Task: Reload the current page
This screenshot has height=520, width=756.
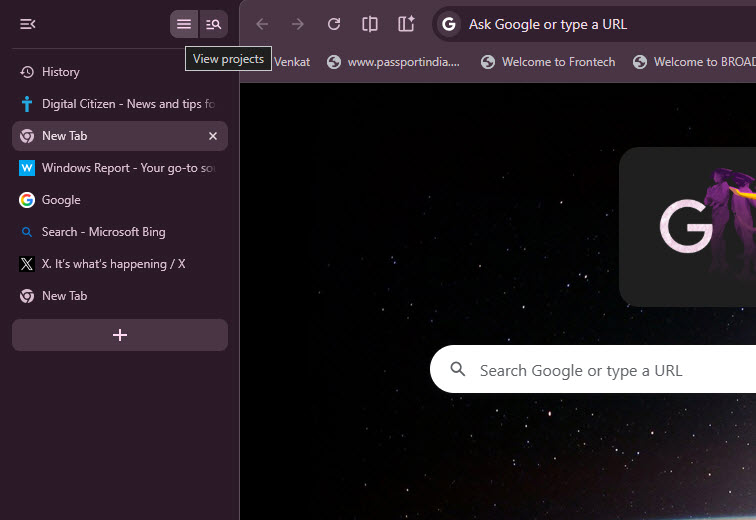Action: click(x=334, y=24)
